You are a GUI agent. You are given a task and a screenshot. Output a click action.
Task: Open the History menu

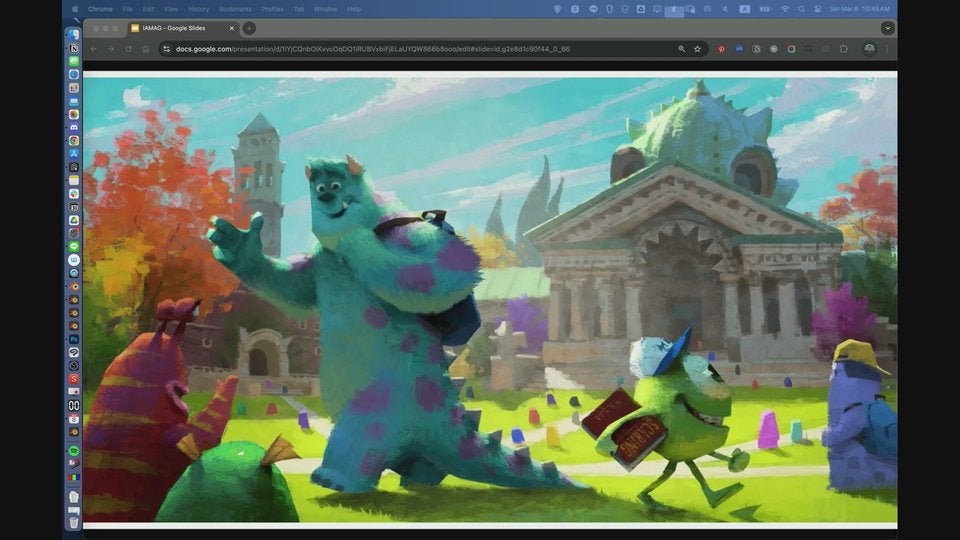pos(198,9)
